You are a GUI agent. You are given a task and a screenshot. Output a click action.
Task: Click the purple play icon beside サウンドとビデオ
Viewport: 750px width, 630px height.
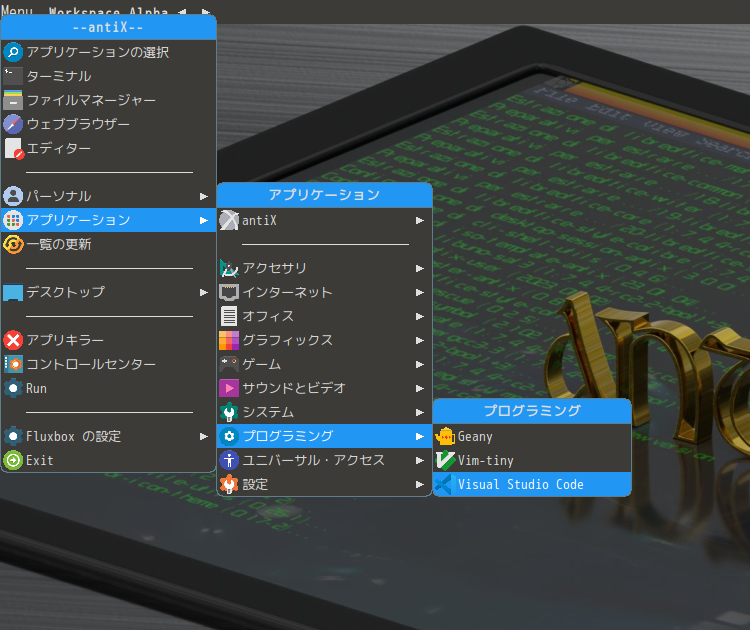coord(229,388)
